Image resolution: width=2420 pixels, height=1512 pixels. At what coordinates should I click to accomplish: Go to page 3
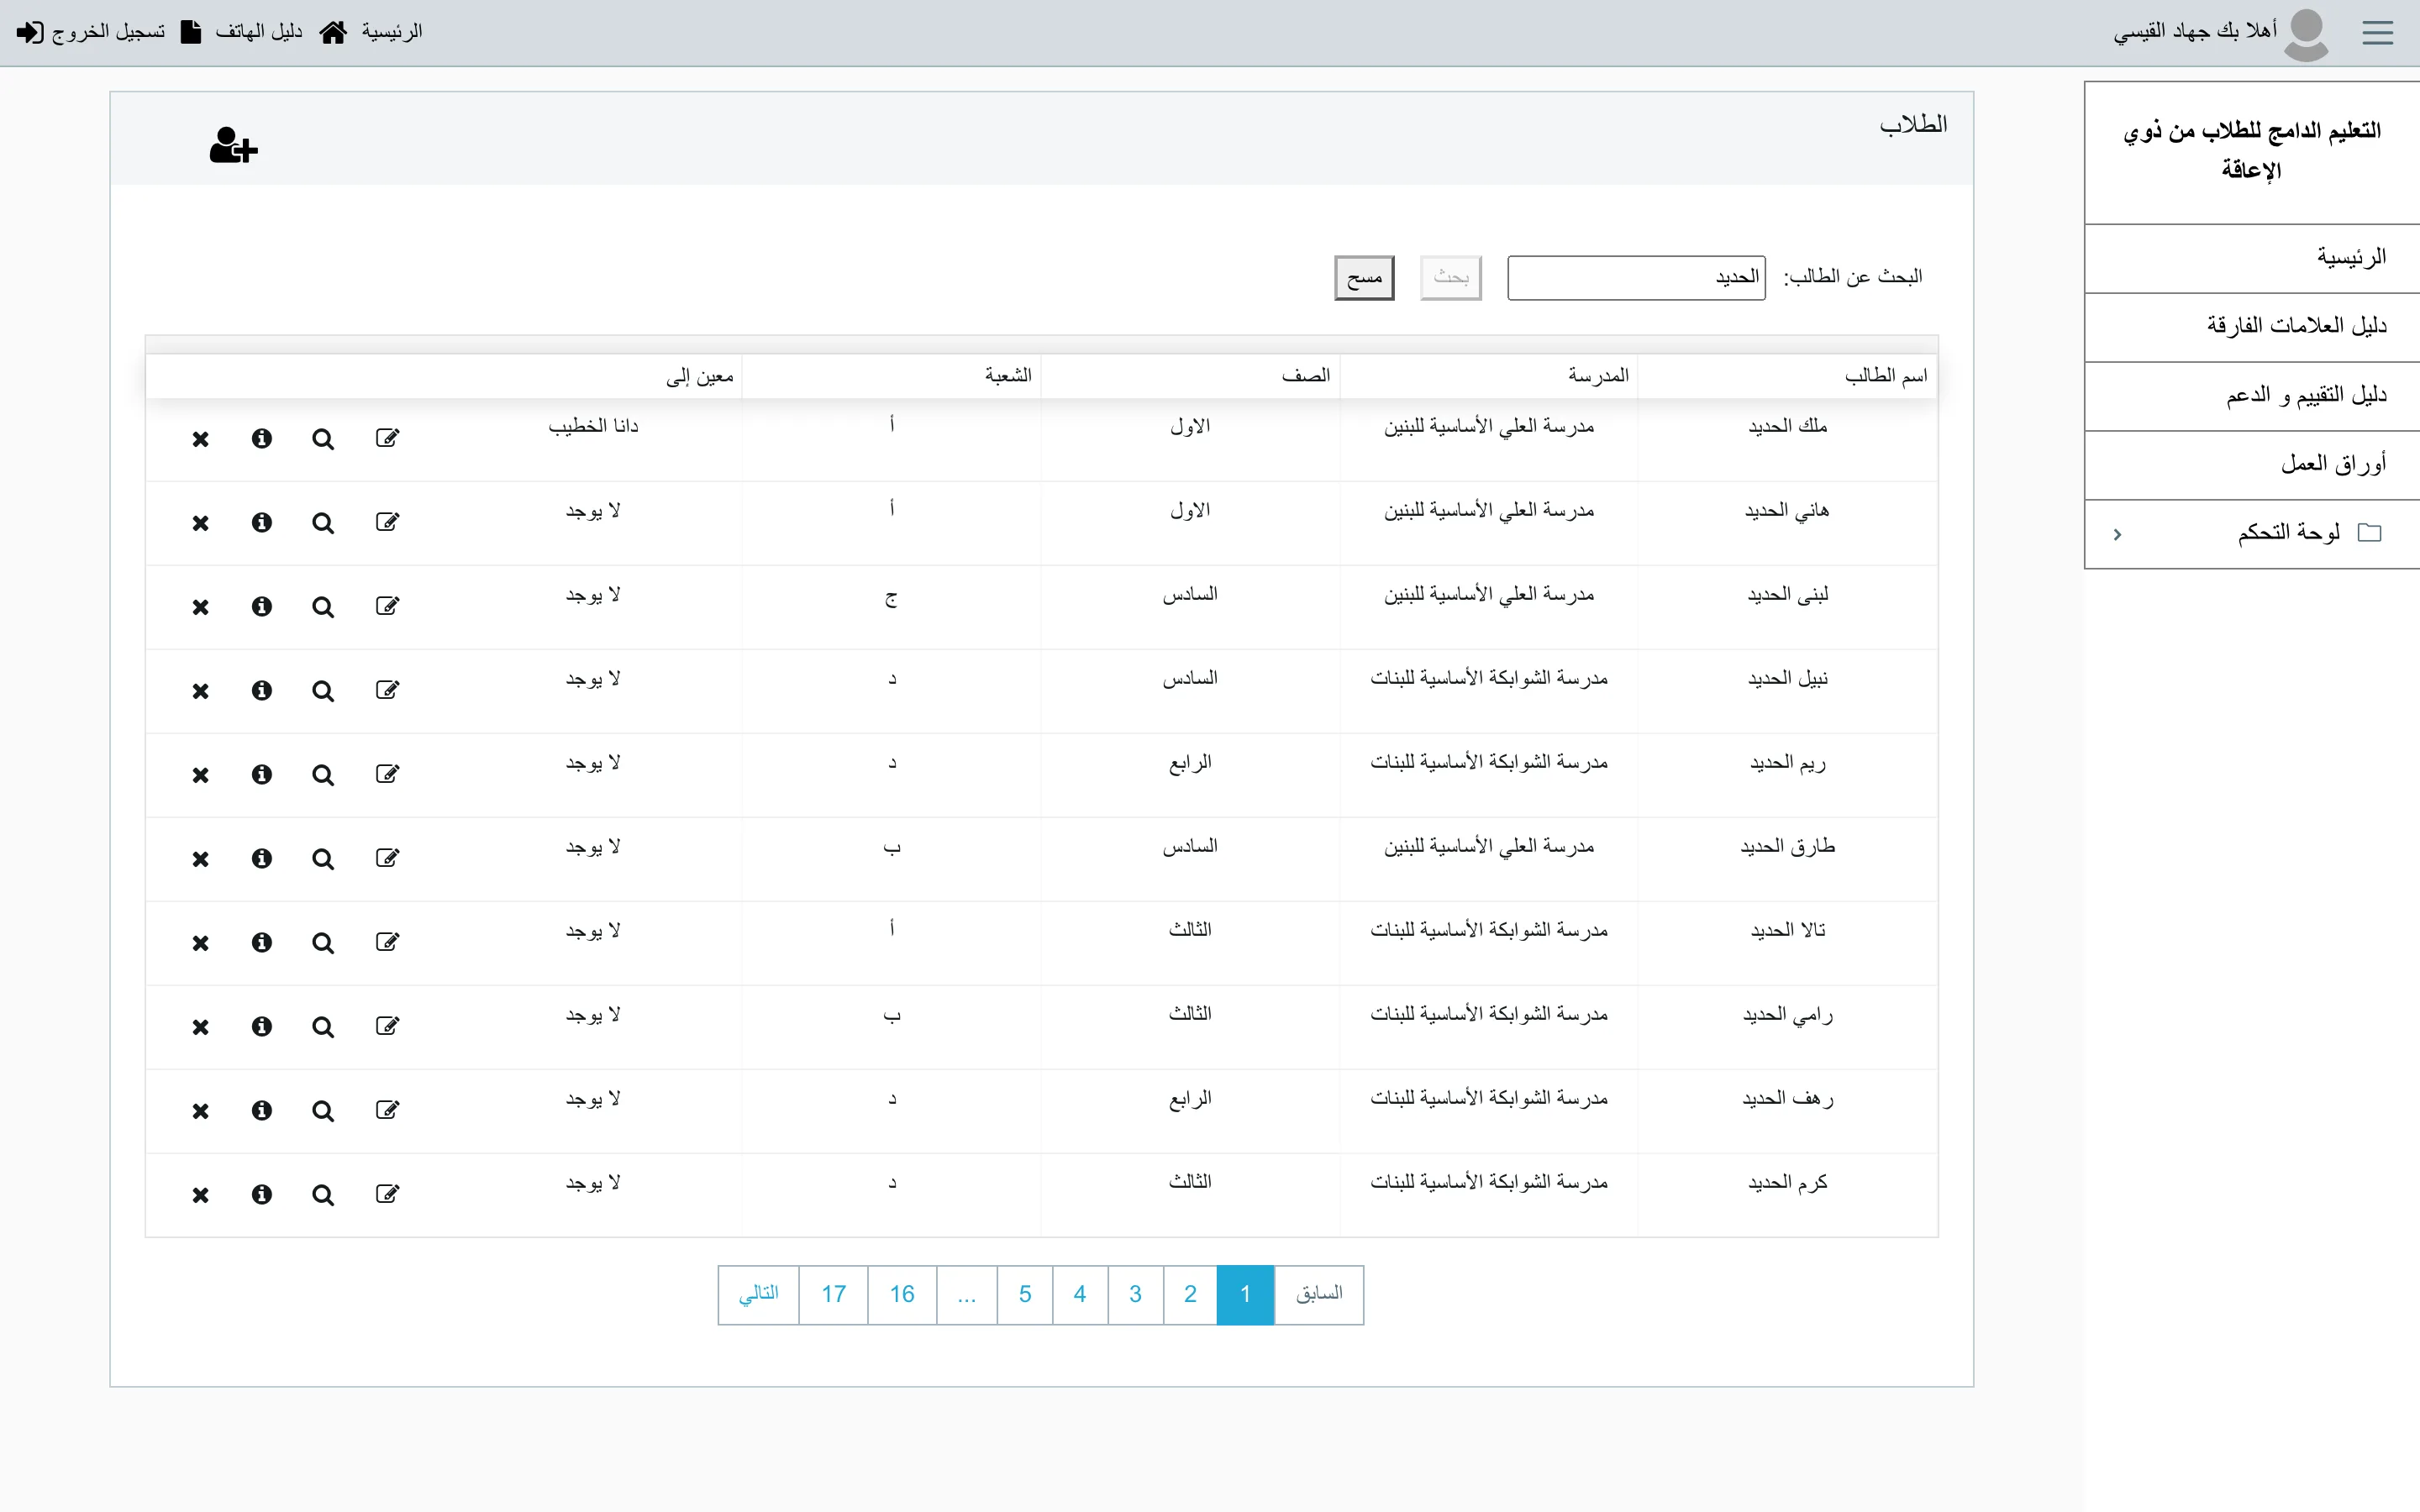click(x=1135, y=1294)
